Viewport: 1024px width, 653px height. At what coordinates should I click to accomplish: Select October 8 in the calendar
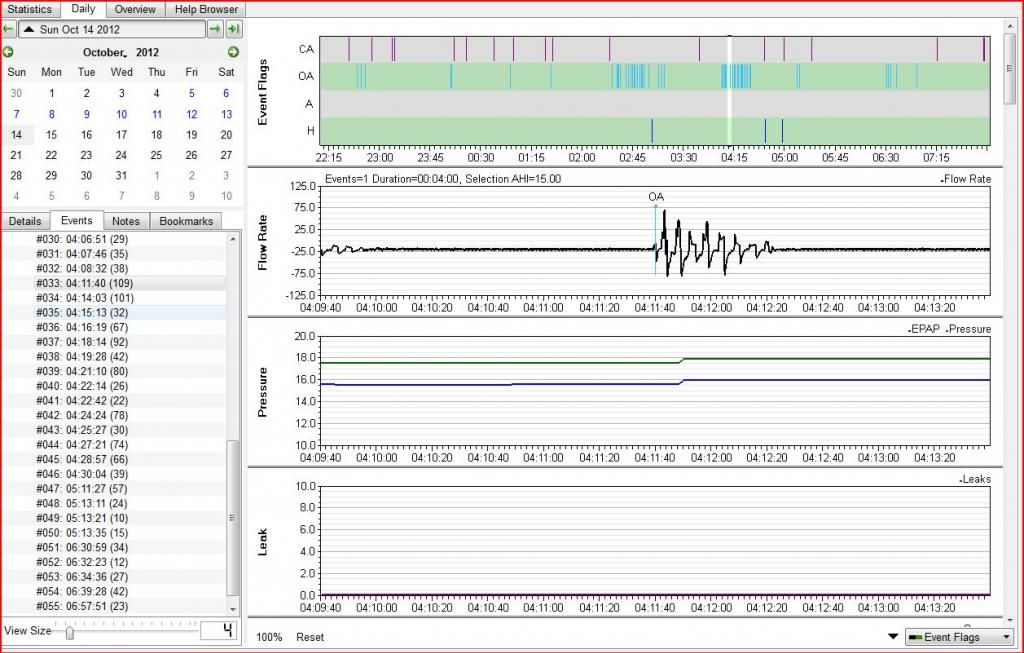tap(52, 114)
